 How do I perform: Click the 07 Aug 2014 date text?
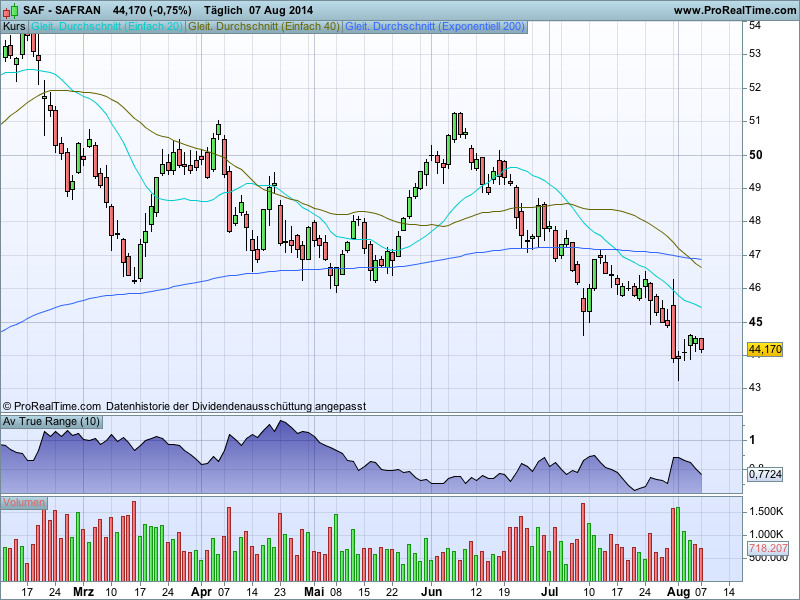point(281,10)
